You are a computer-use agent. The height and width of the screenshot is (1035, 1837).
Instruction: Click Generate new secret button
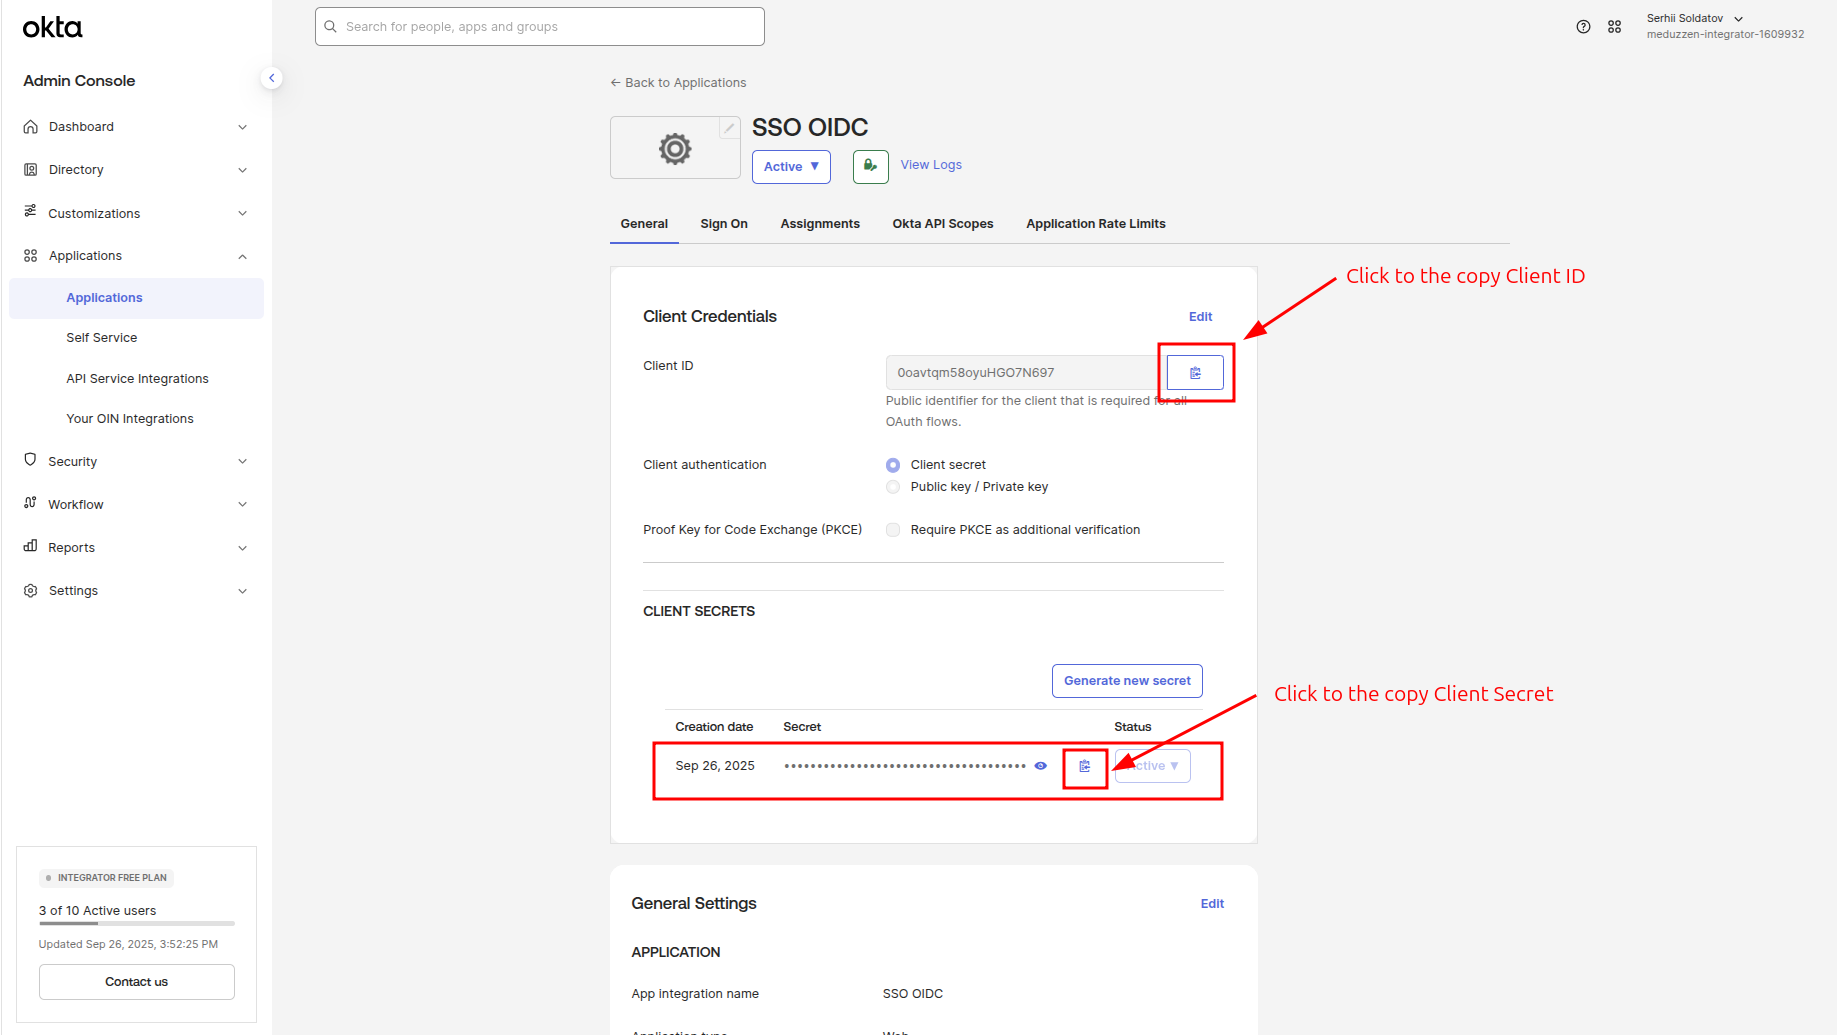click(1127, 681)
